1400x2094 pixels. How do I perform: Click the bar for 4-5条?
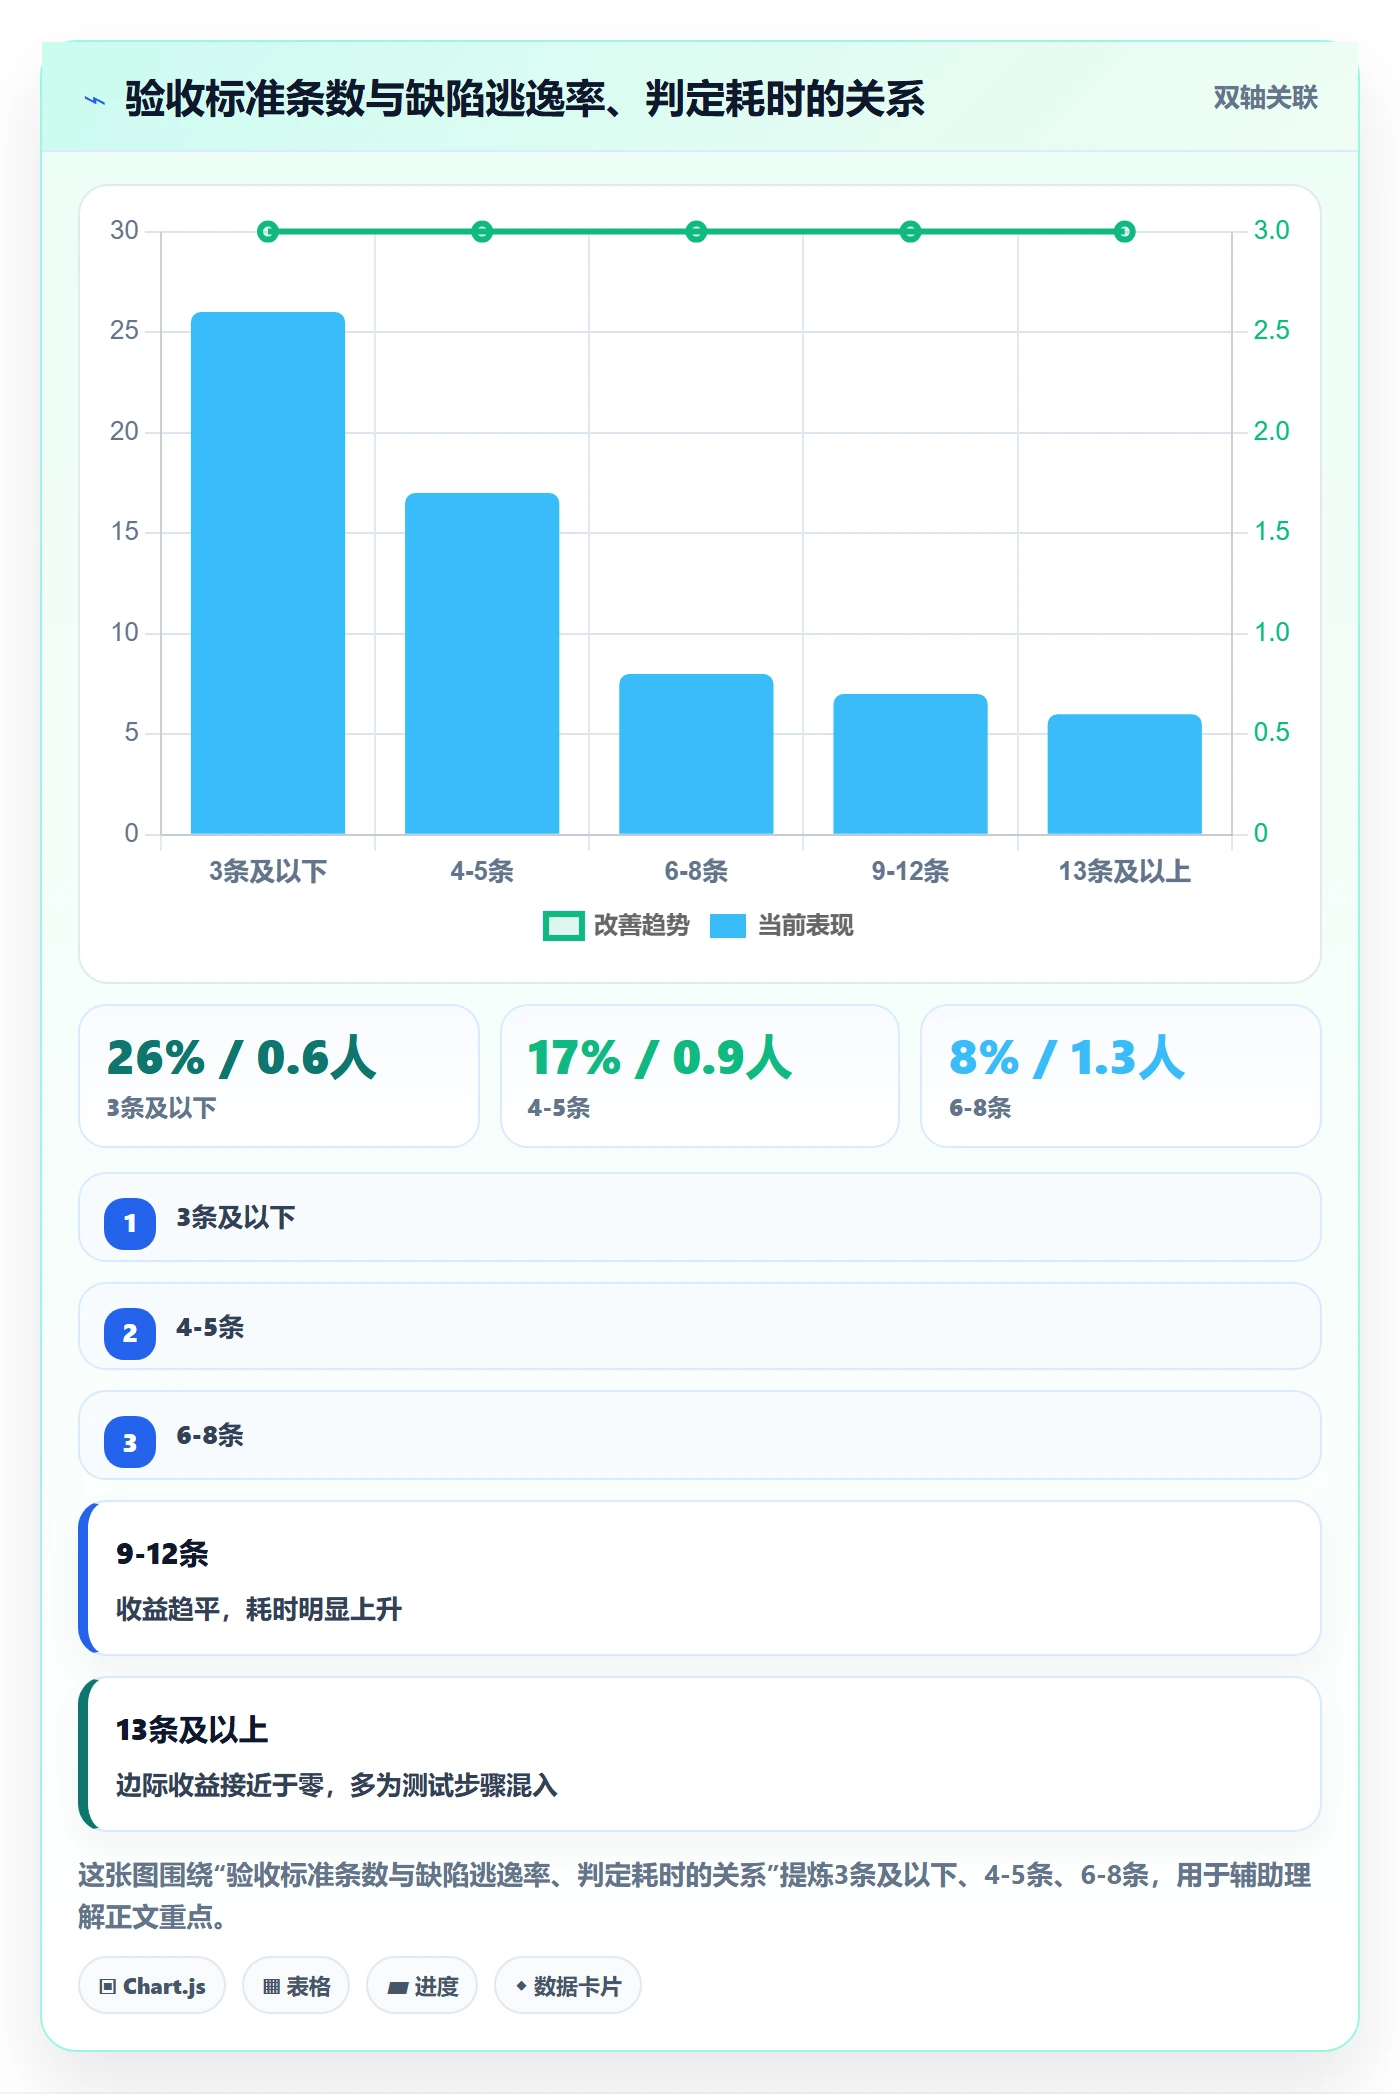[x=482, y=663]
